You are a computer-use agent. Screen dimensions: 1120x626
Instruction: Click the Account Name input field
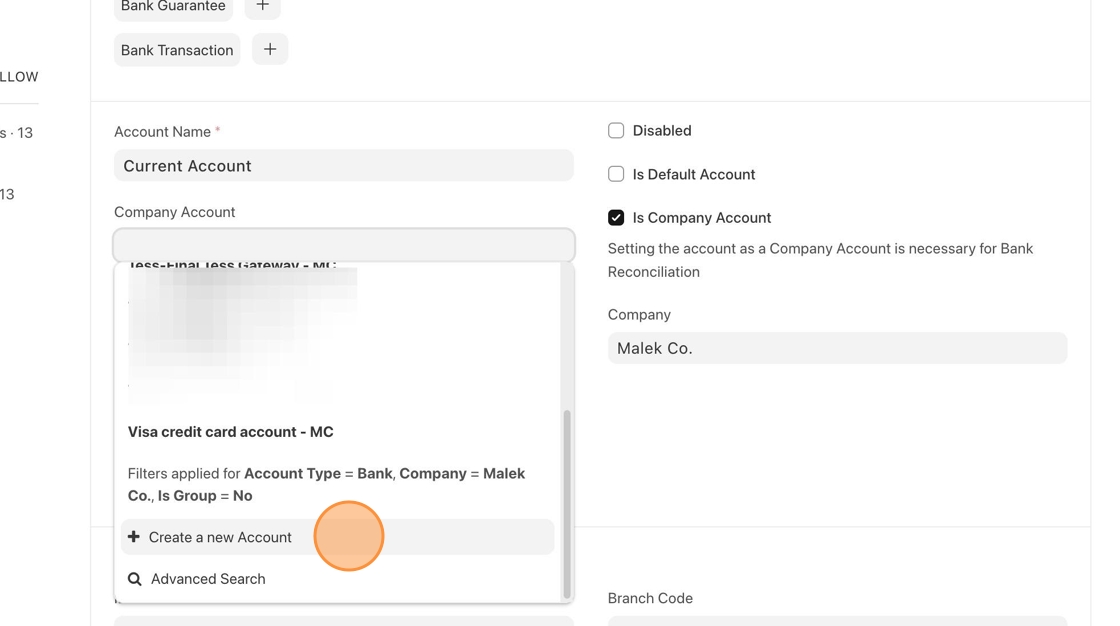[344, 166]
